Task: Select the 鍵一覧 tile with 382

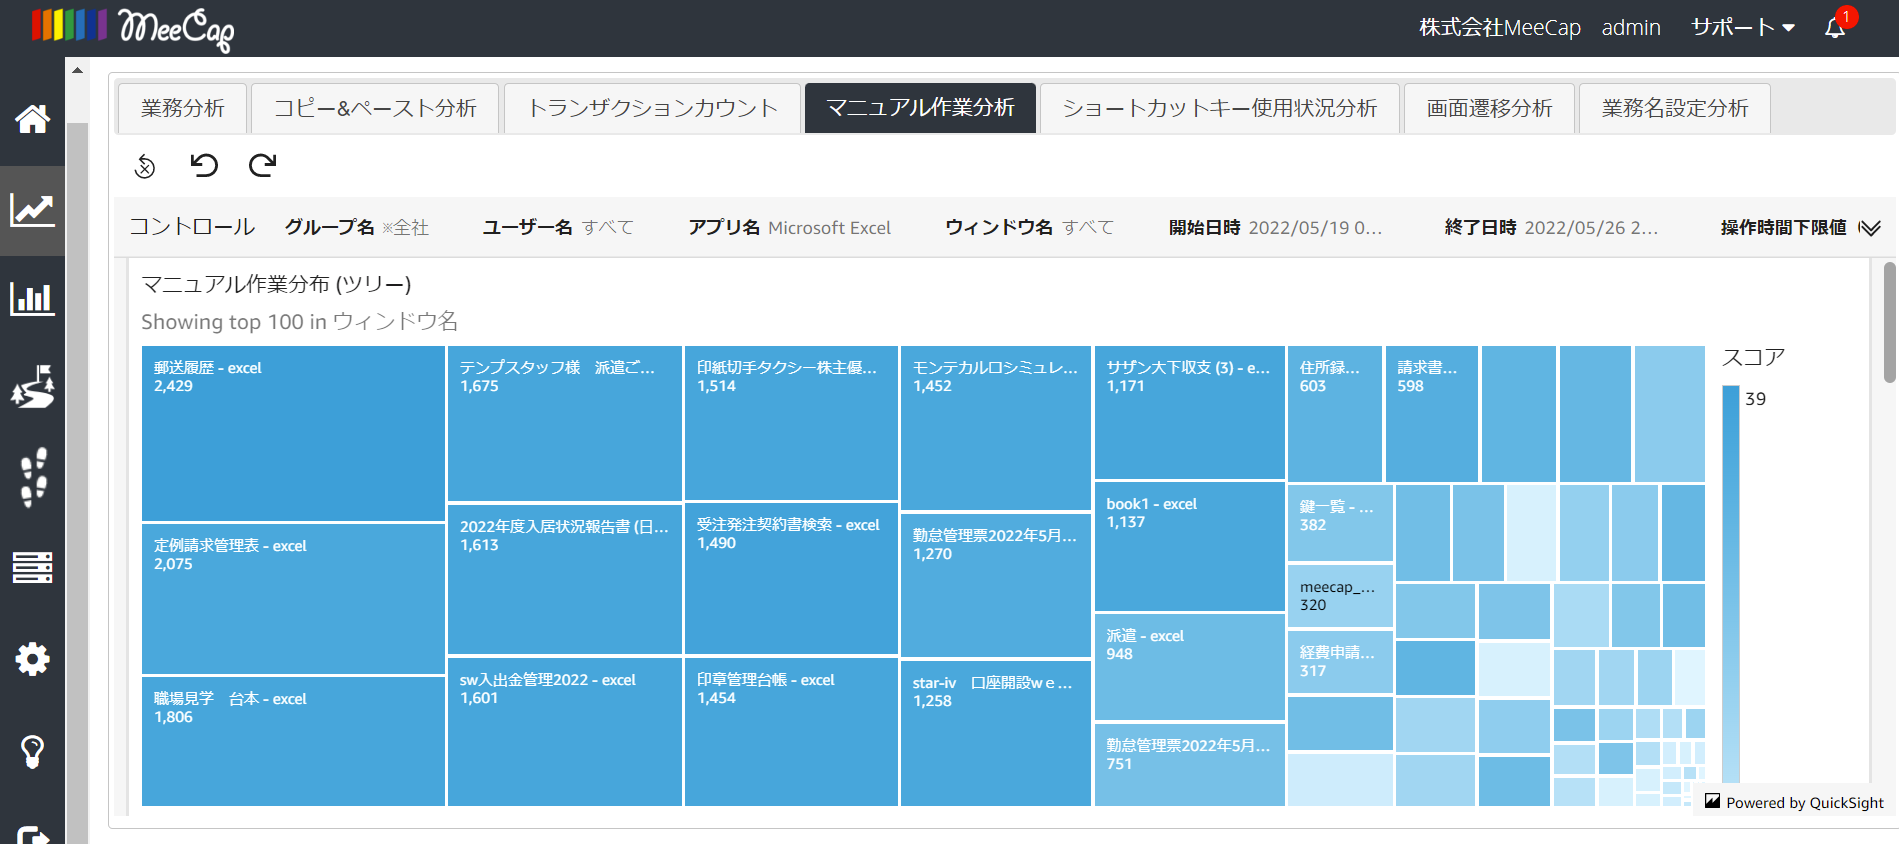Action: (x=1340, y=522)
